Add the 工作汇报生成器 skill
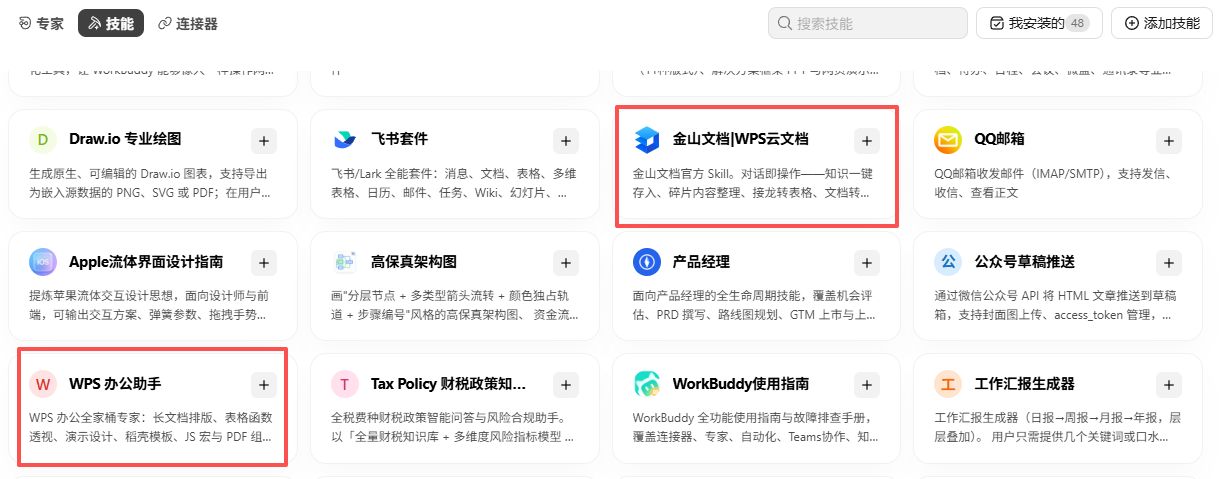This screenshot has height=479, width=1223. point(1169,384)
